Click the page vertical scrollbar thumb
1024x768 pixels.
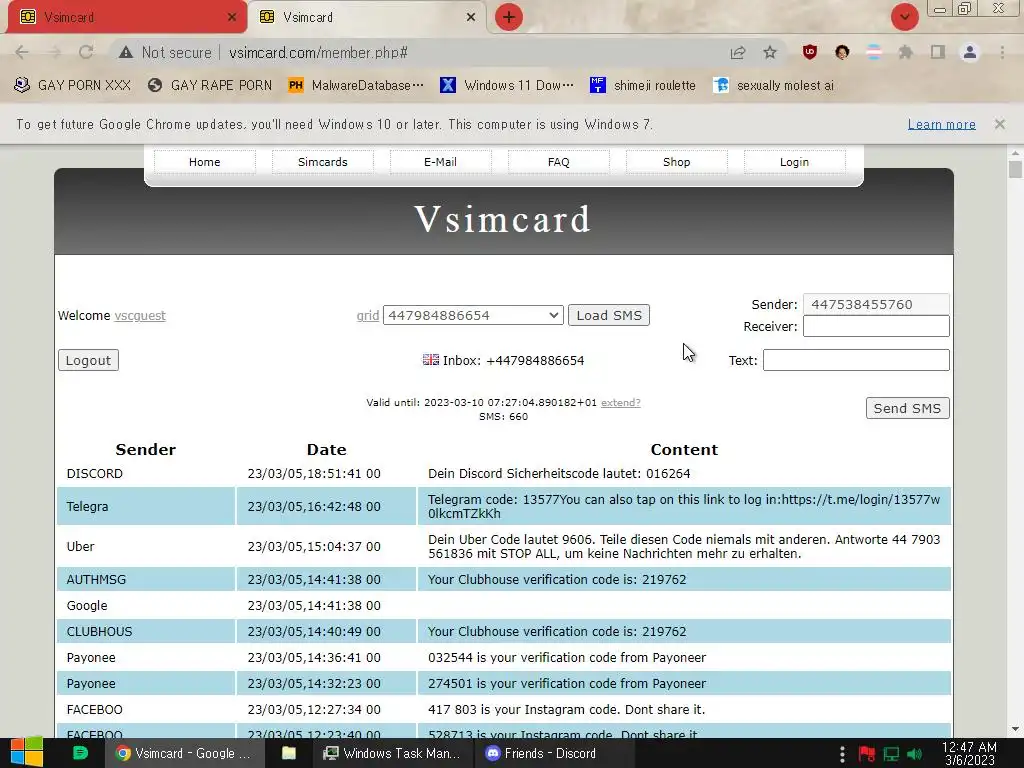coord(1014,170)
